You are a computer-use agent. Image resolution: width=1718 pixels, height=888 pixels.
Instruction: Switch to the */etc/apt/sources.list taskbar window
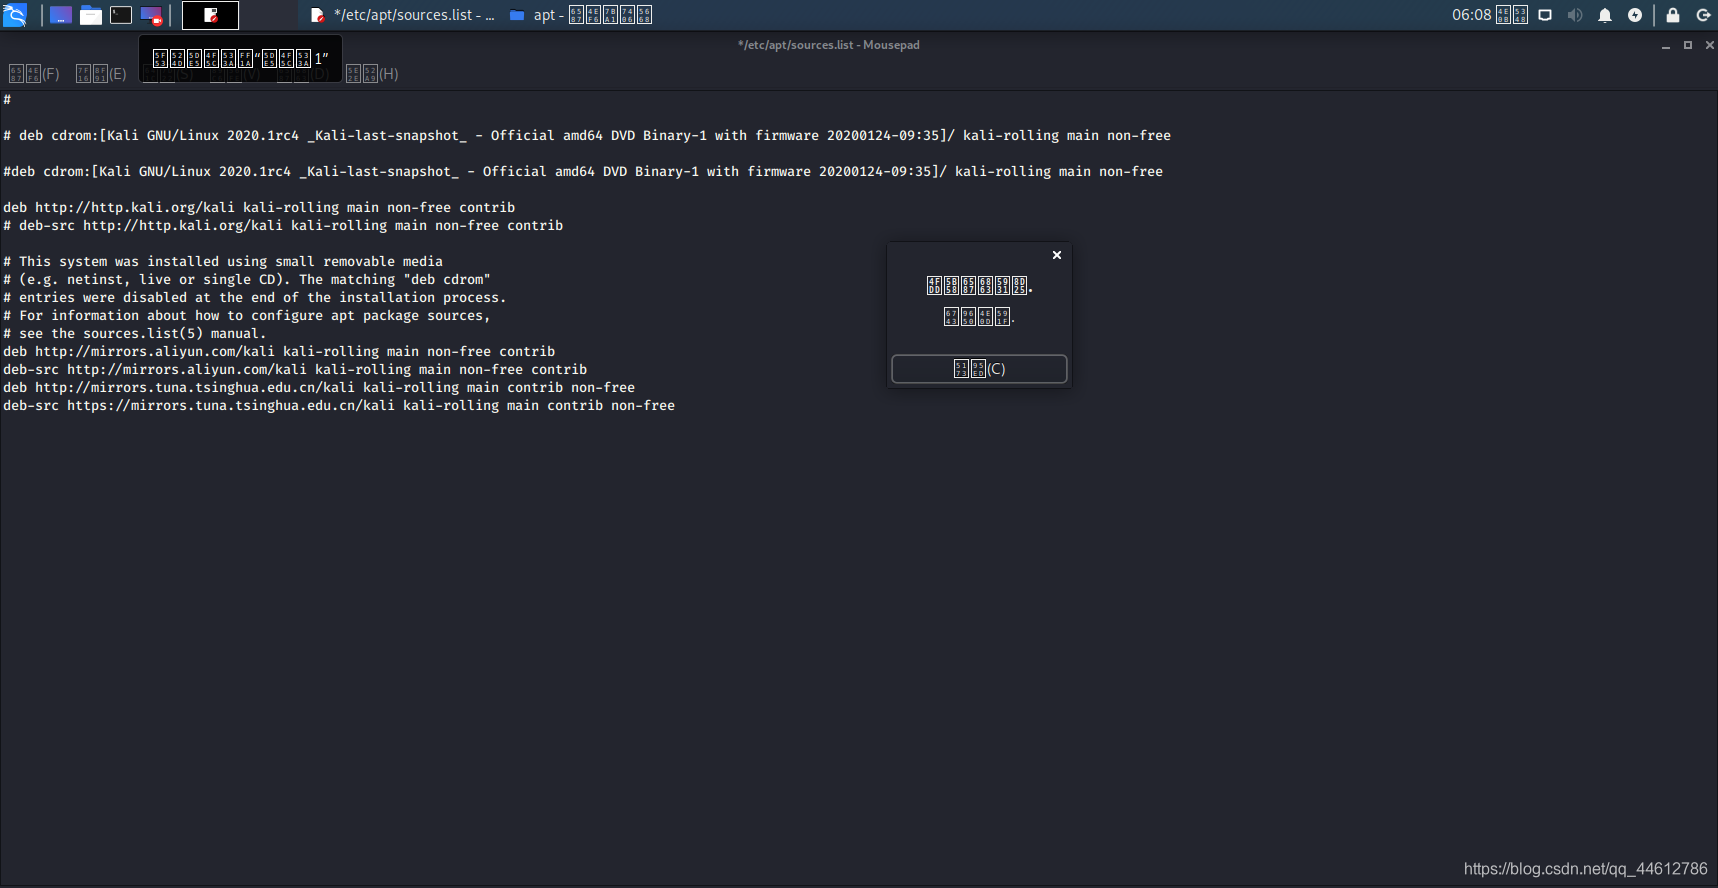click(x=402, y=15)
